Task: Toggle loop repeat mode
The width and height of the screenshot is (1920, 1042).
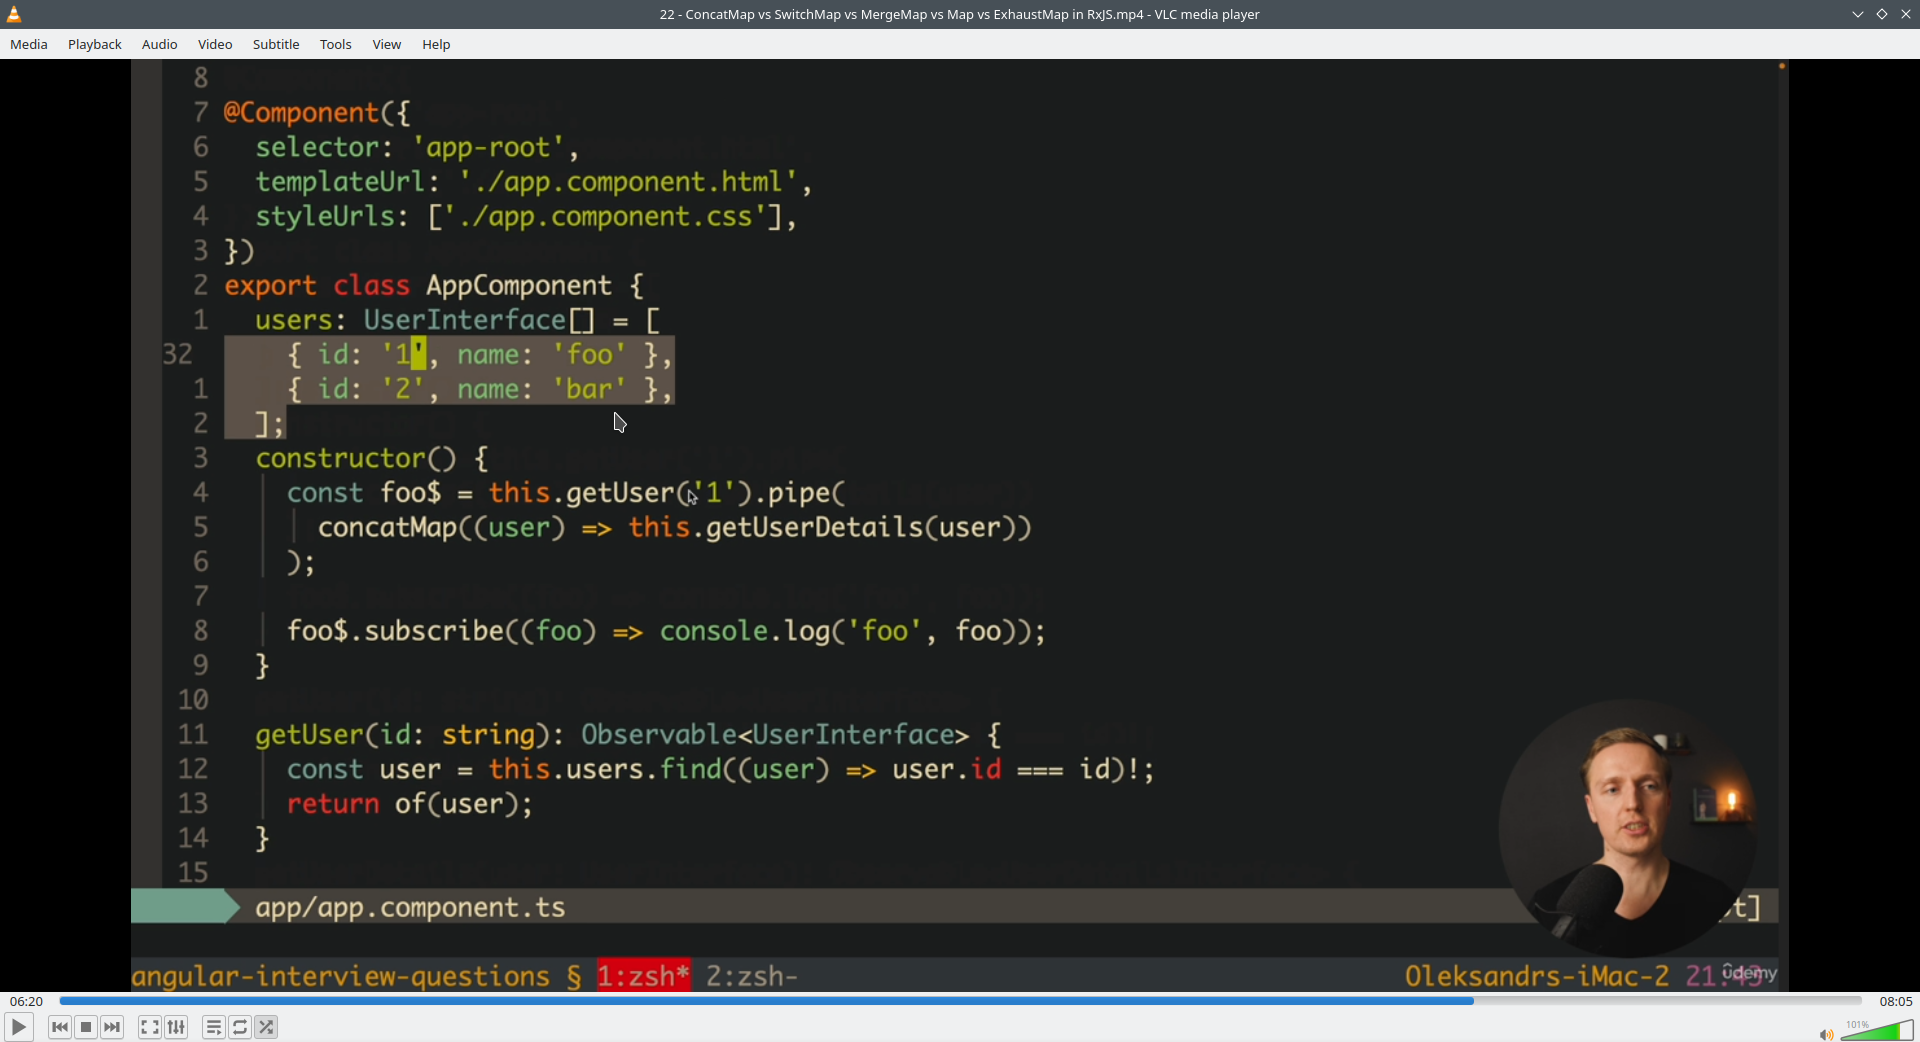Action: click(240, 1027)
